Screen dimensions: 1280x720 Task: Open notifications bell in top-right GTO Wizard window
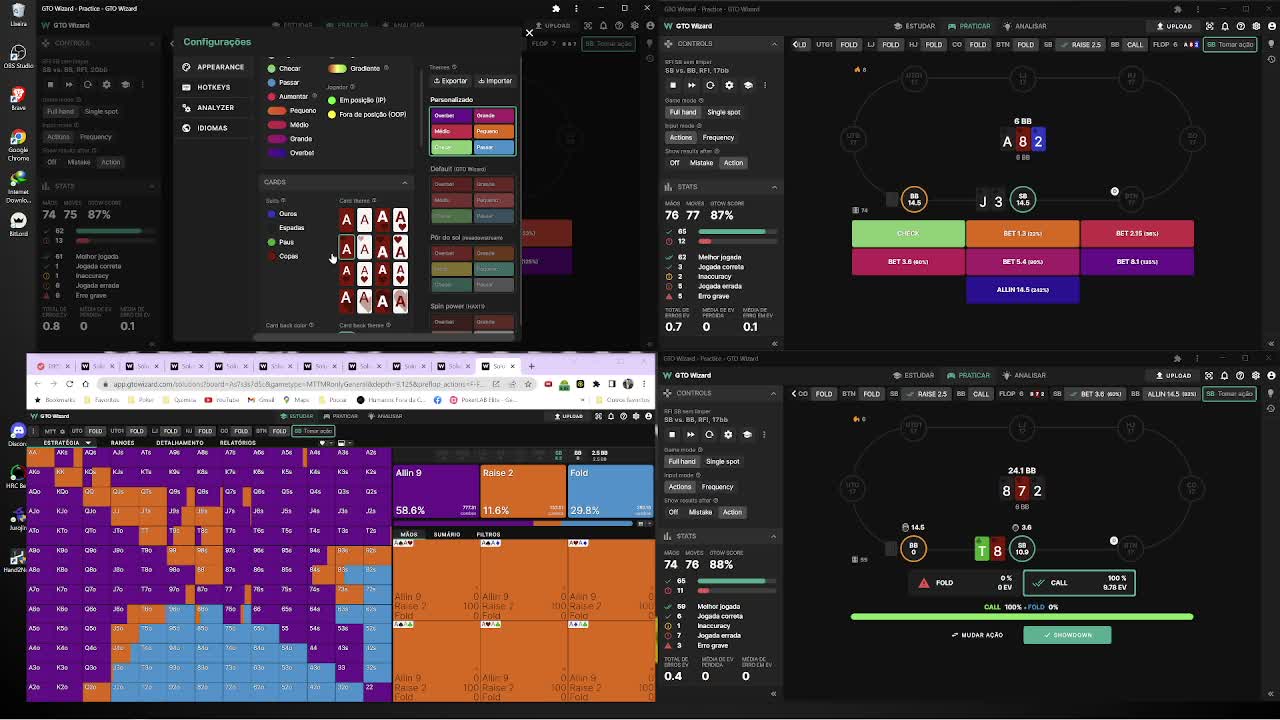[x=1225, y=26]
